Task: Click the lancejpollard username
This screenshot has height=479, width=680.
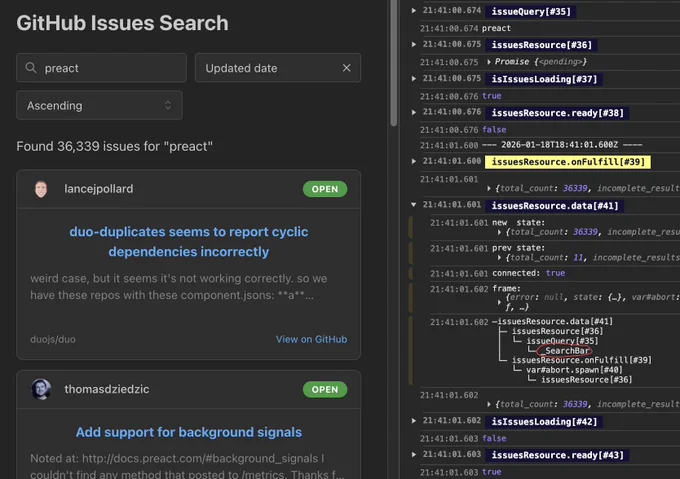Action: (x=99, y=189)
